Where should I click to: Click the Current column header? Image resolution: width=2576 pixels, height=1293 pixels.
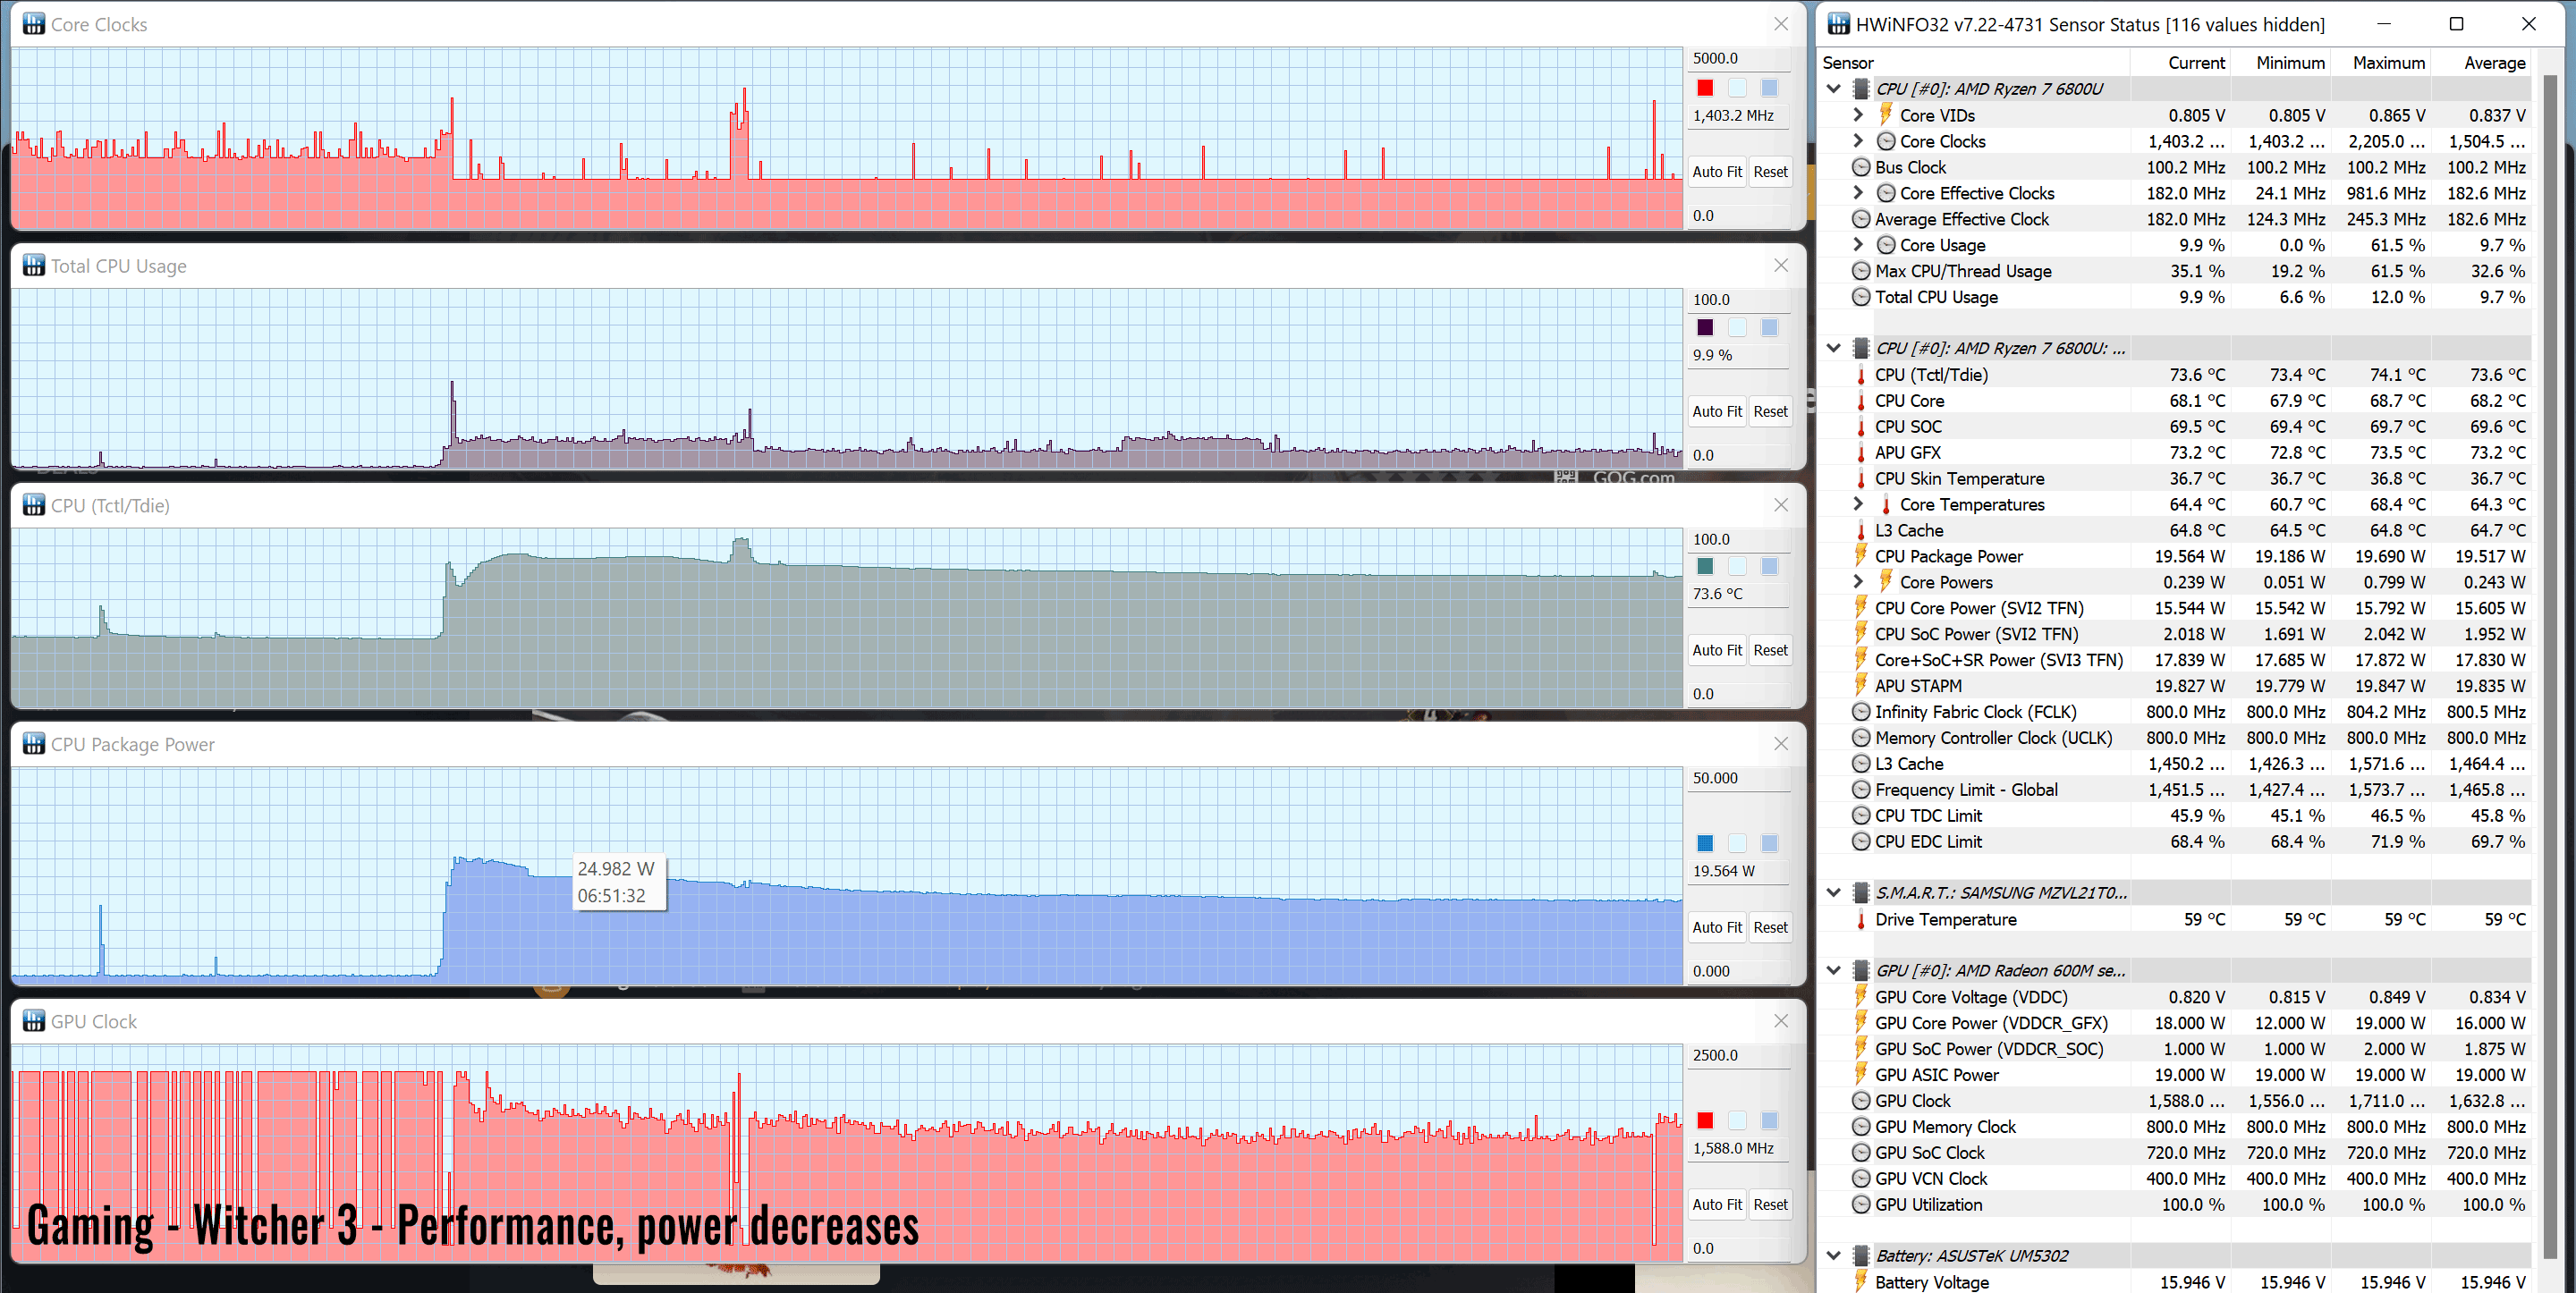coord(2180,63)
